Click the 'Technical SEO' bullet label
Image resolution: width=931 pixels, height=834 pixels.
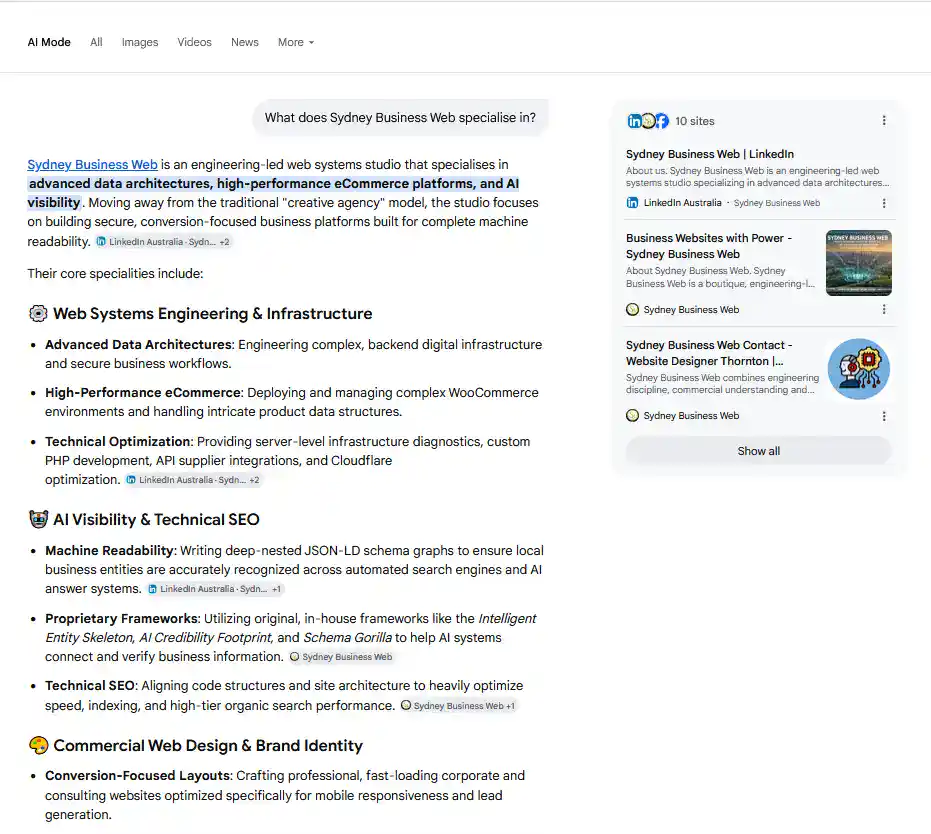click(90, 686)
